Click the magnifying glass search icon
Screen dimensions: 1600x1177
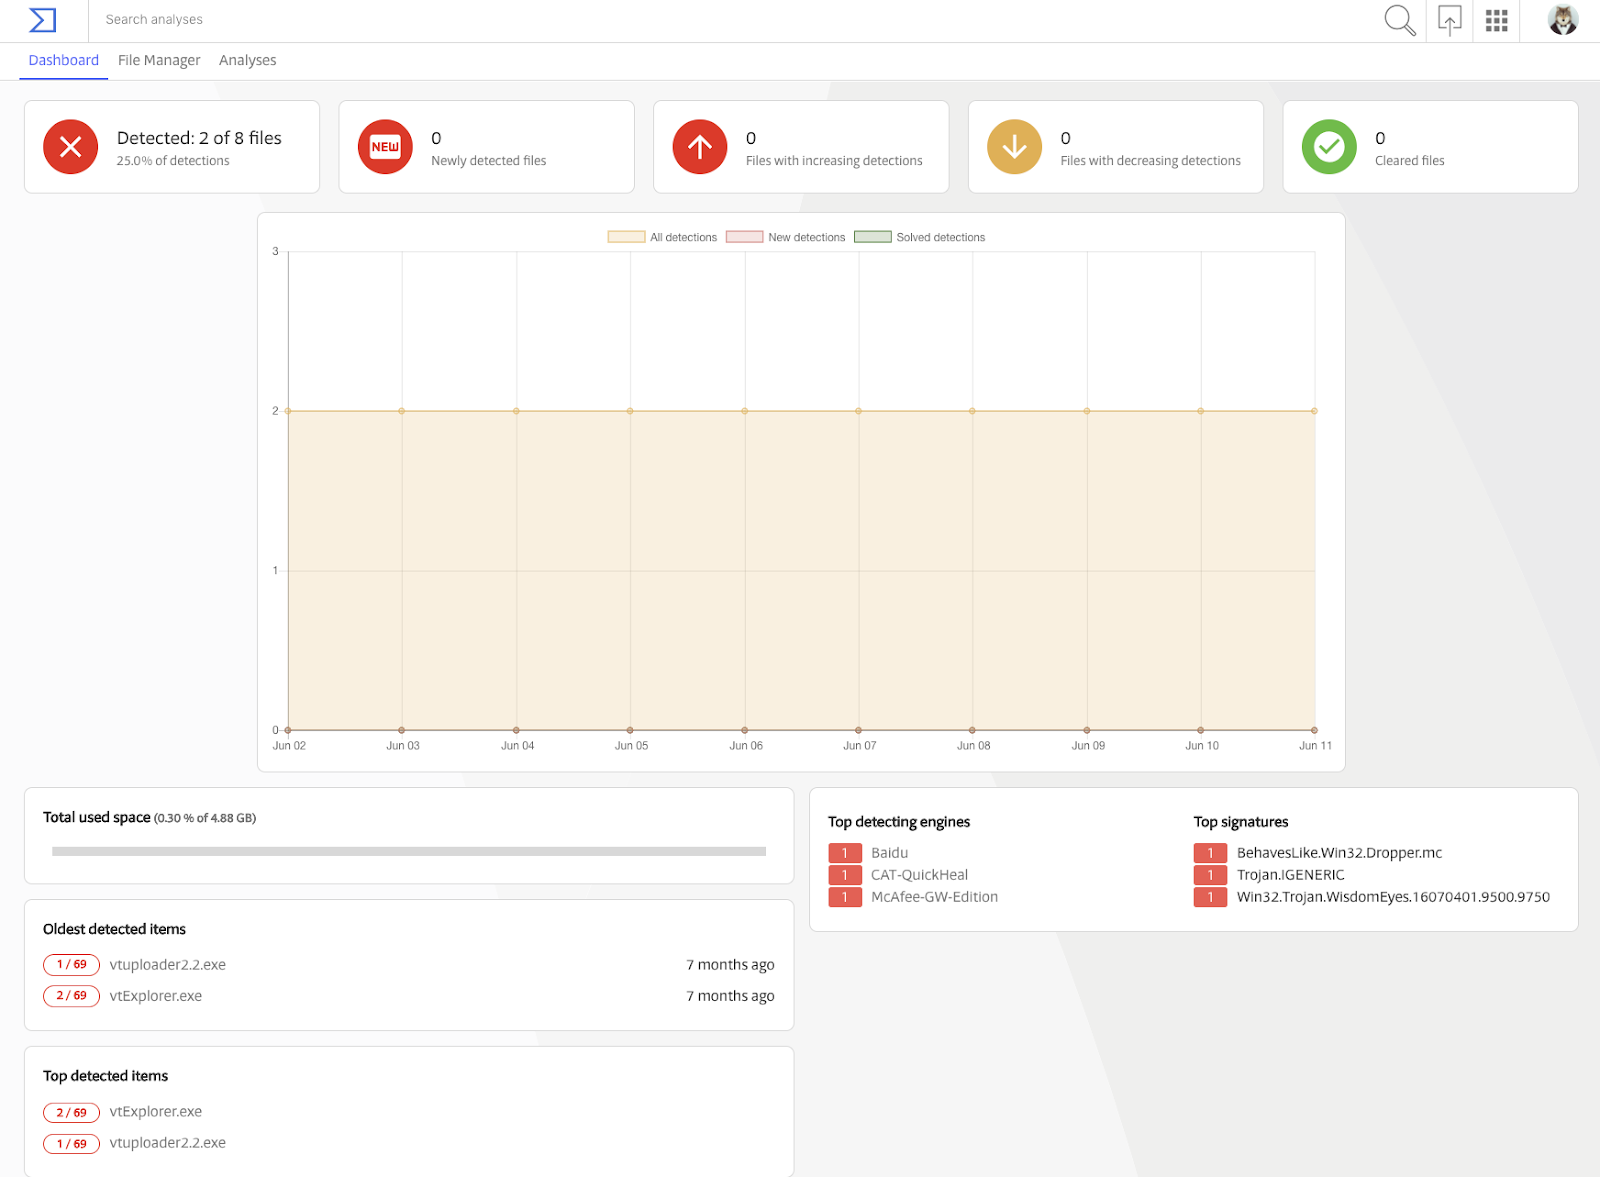coord(1399,20)
